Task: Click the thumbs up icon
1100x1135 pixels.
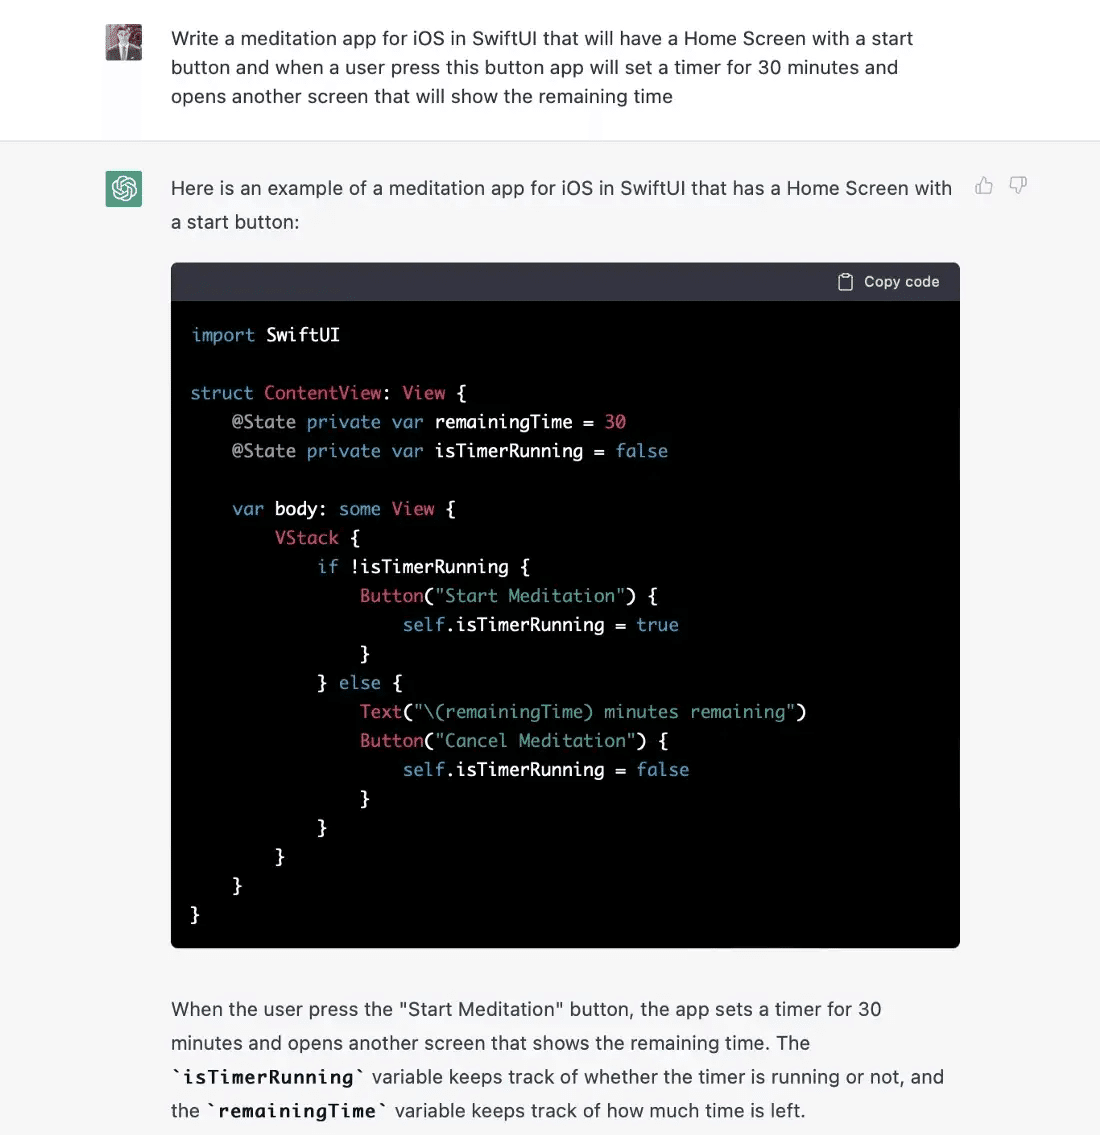Action: click(983, 186)
